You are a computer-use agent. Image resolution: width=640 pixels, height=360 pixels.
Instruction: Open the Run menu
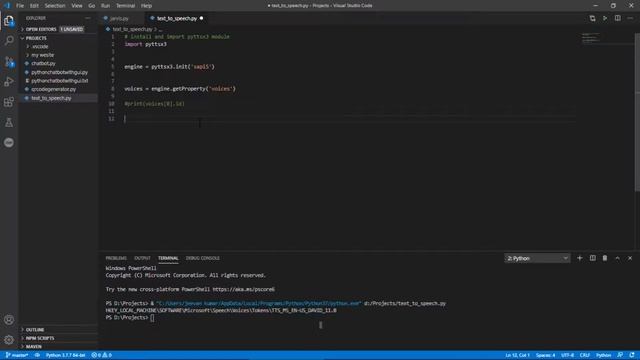click(x=105, y=6)
